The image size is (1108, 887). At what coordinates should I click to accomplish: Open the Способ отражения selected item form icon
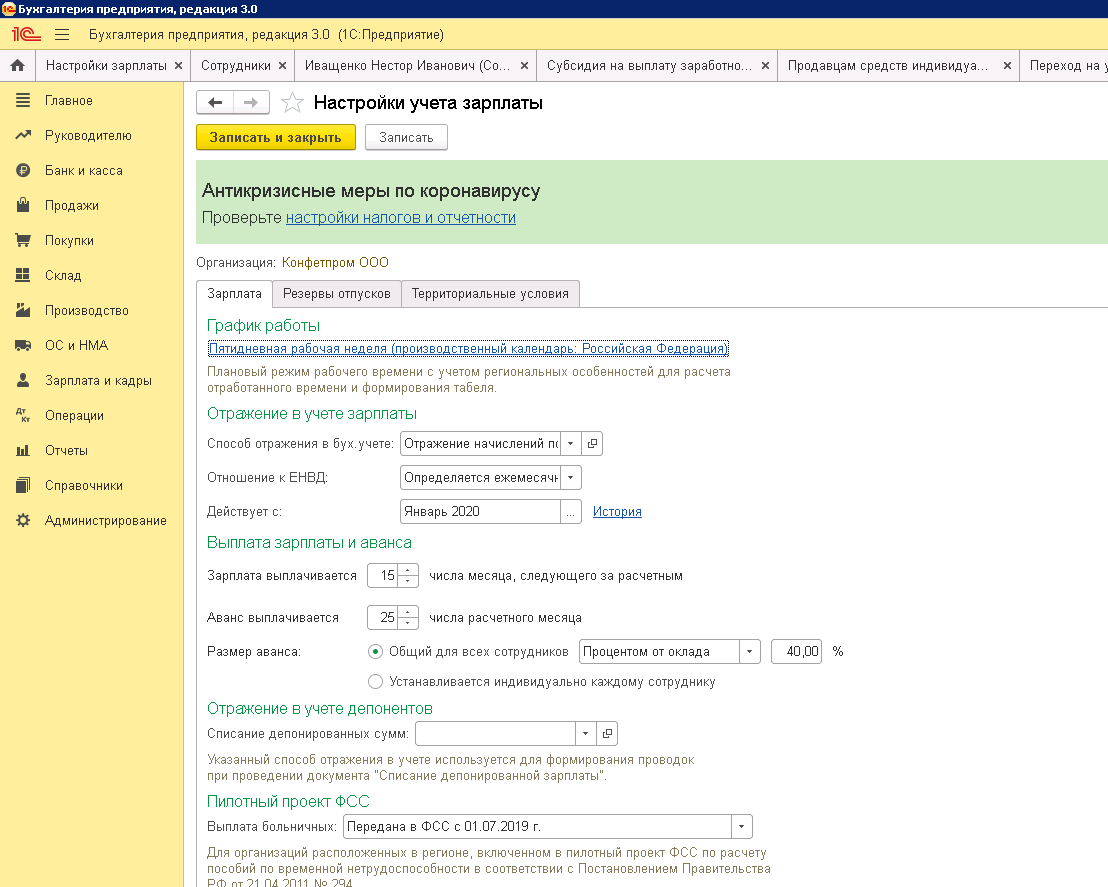pos(592,443)
